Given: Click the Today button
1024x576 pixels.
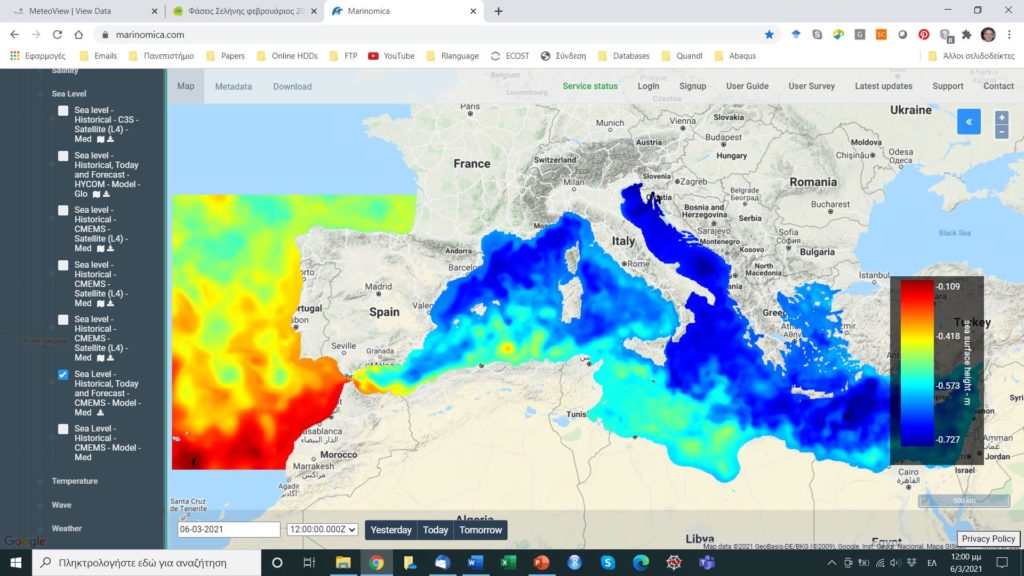Looking at the screenshot, I should click(x=436, y=530).
